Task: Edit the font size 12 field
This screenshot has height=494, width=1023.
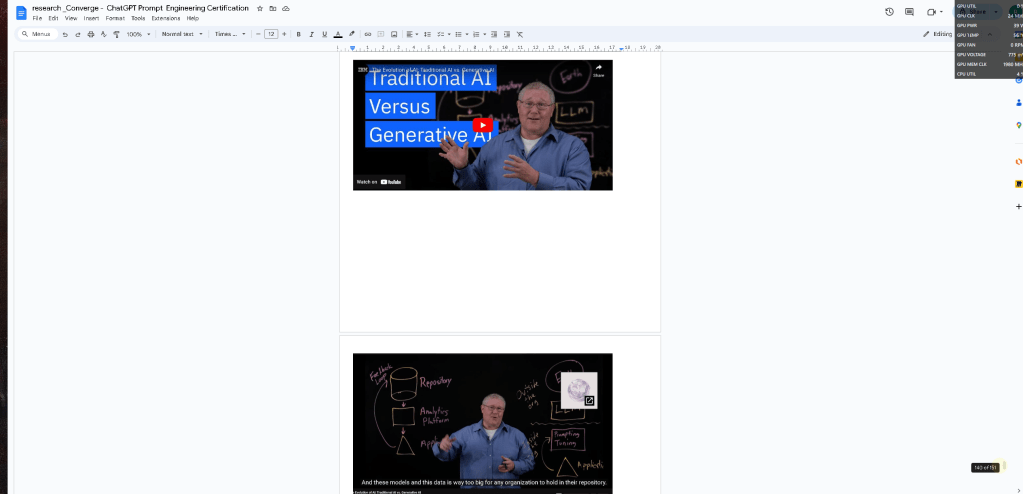Action: click(x=271, y=34)
